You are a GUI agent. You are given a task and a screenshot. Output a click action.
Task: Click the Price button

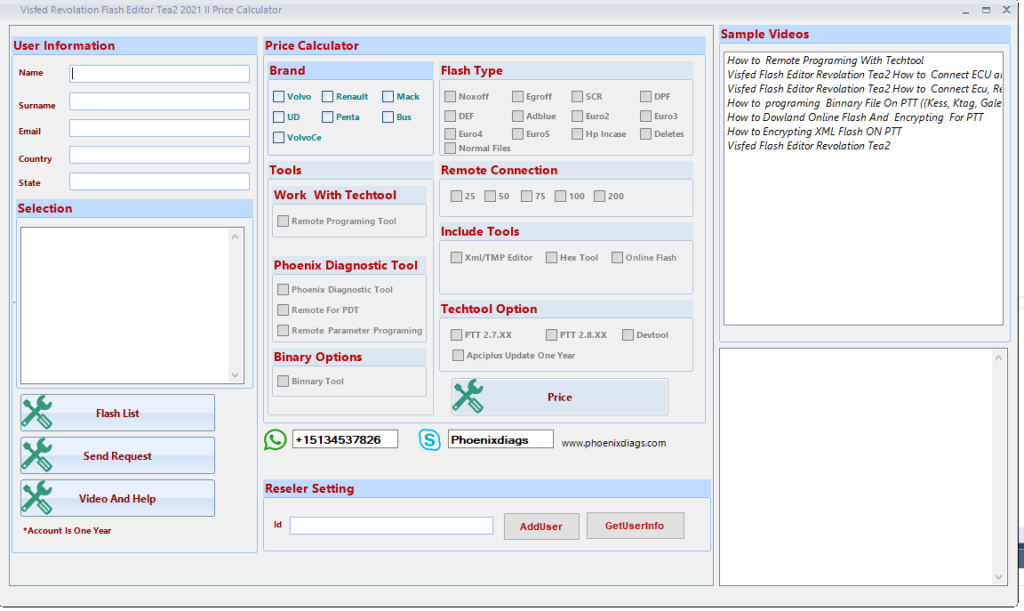pos(560,397)
